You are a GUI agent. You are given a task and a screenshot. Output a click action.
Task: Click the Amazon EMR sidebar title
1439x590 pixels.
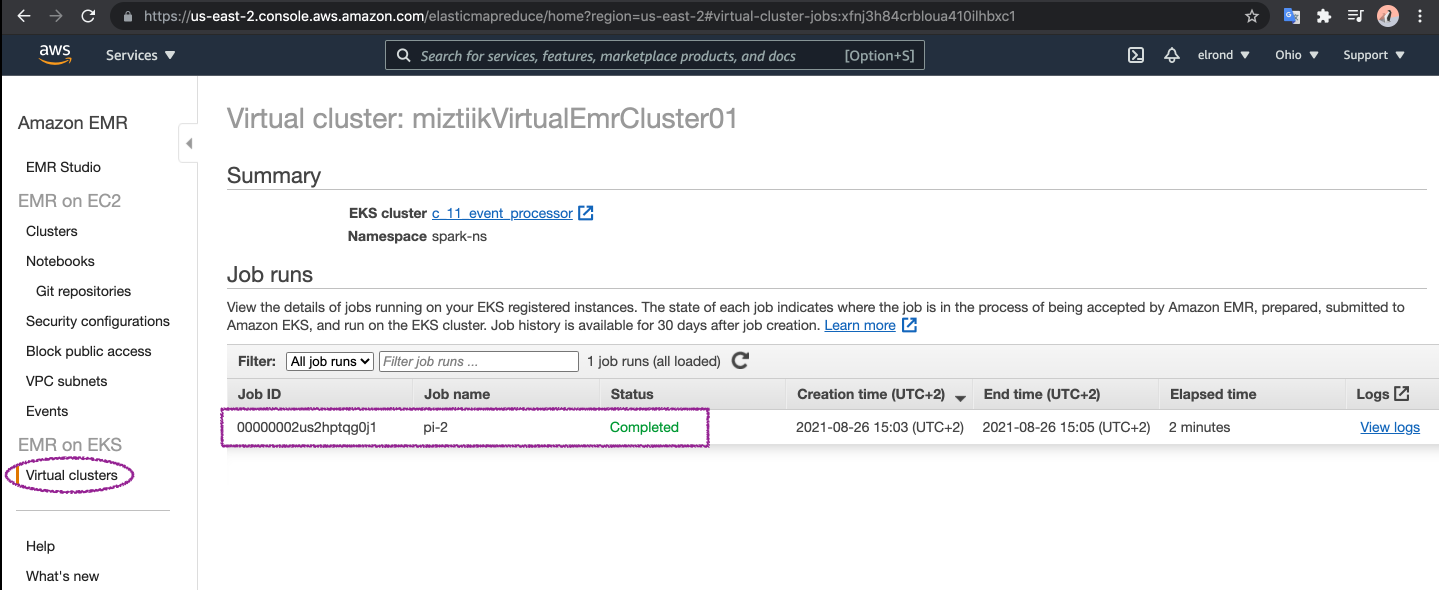pos(73,123)
